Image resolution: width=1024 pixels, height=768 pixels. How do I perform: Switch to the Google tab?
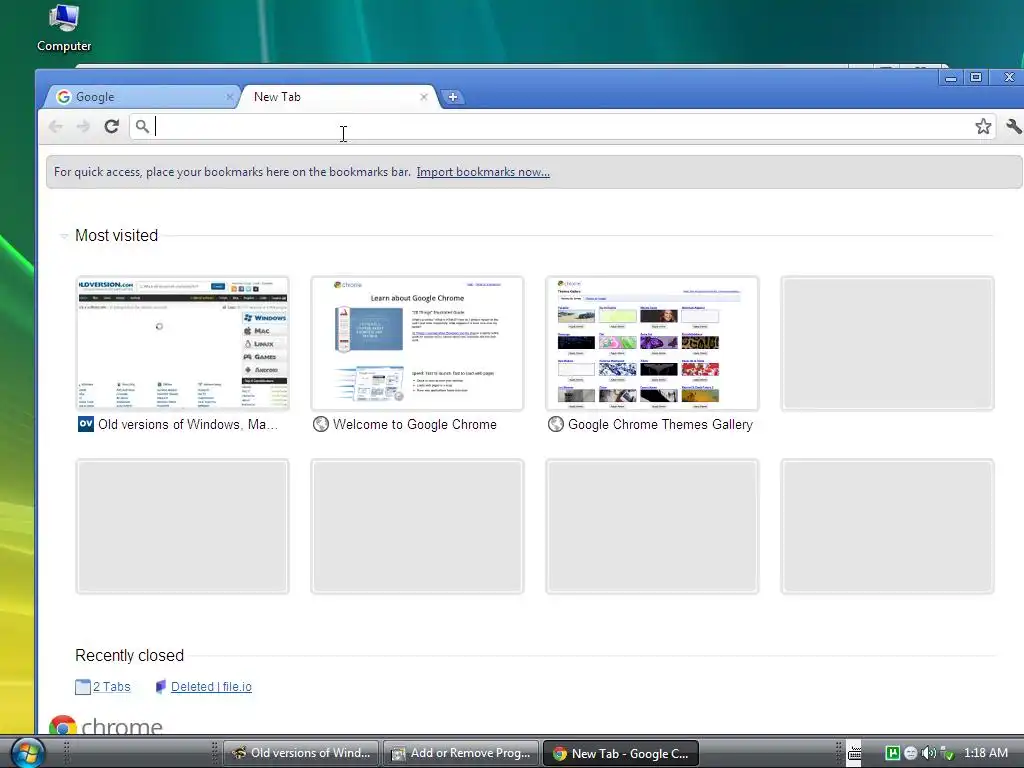(140, 97)
